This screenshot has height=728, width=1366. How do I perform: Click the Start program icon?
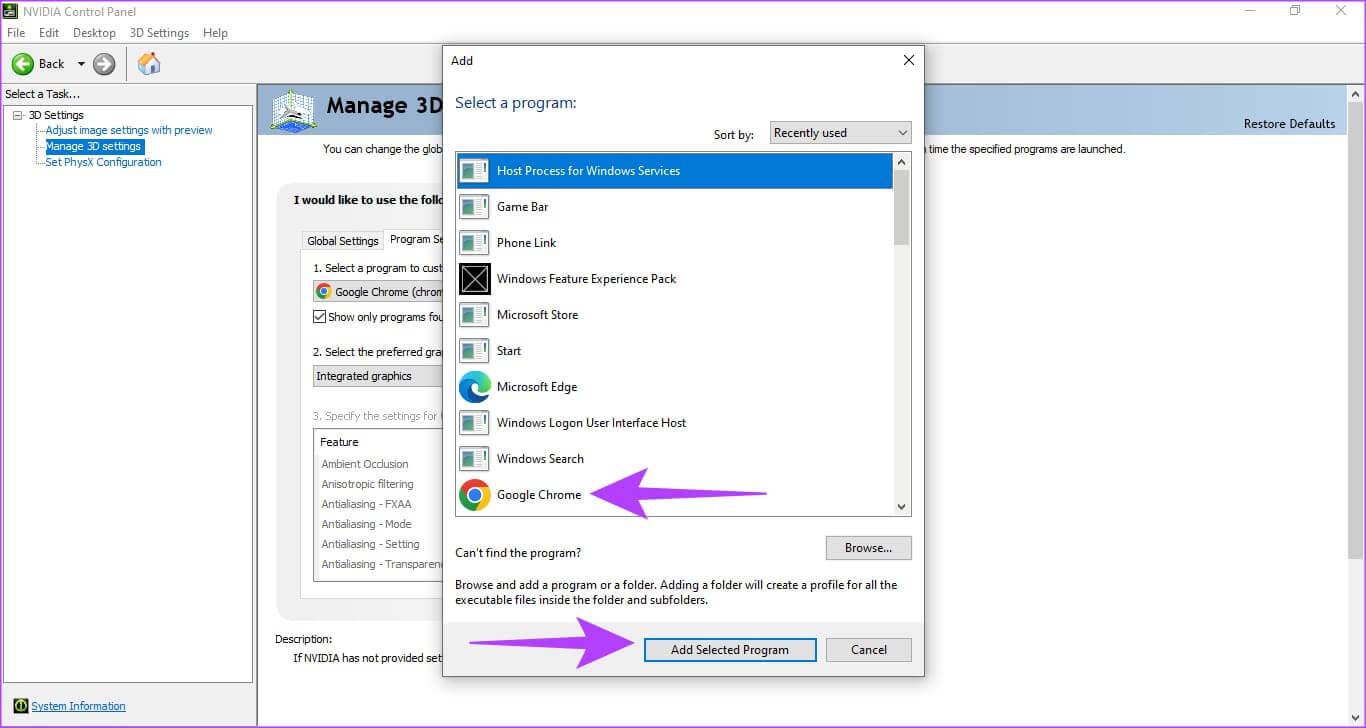(474, 351)
